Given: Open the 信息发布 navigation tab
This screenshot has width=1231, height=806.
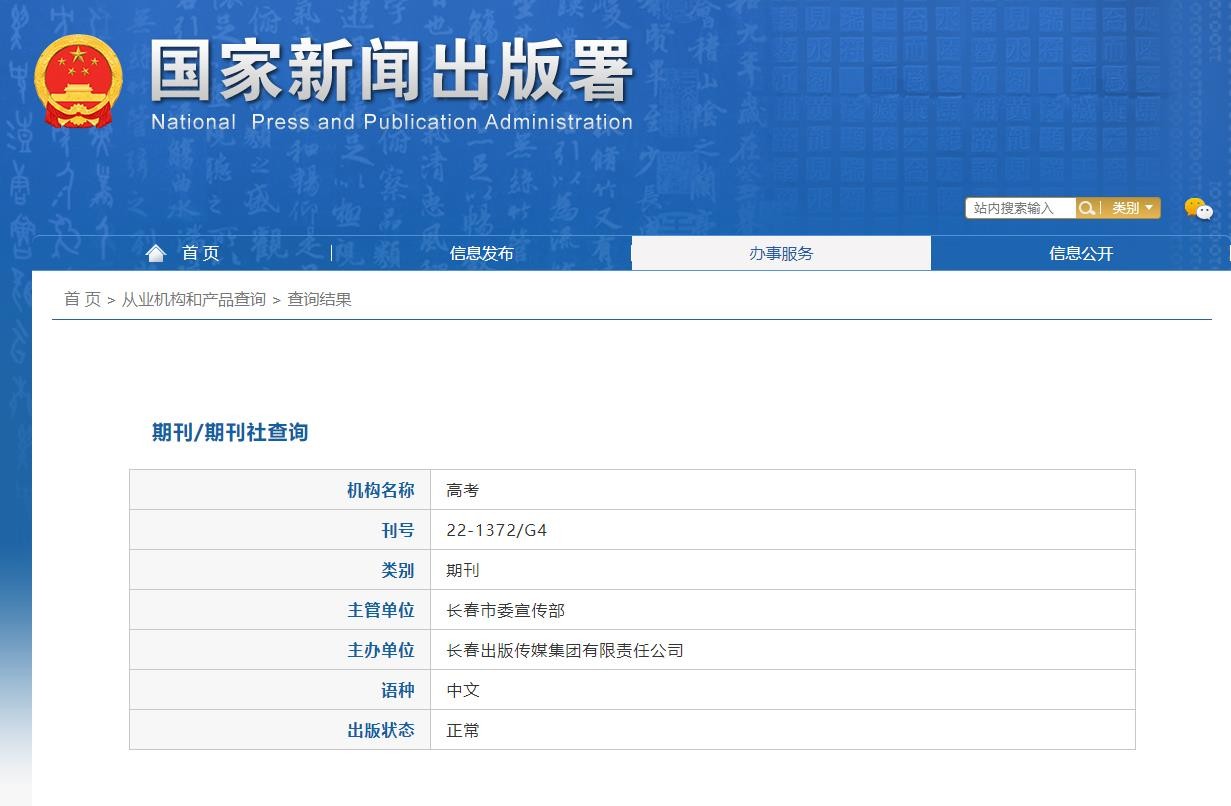Looking at the screenshot, I should 481,253.
